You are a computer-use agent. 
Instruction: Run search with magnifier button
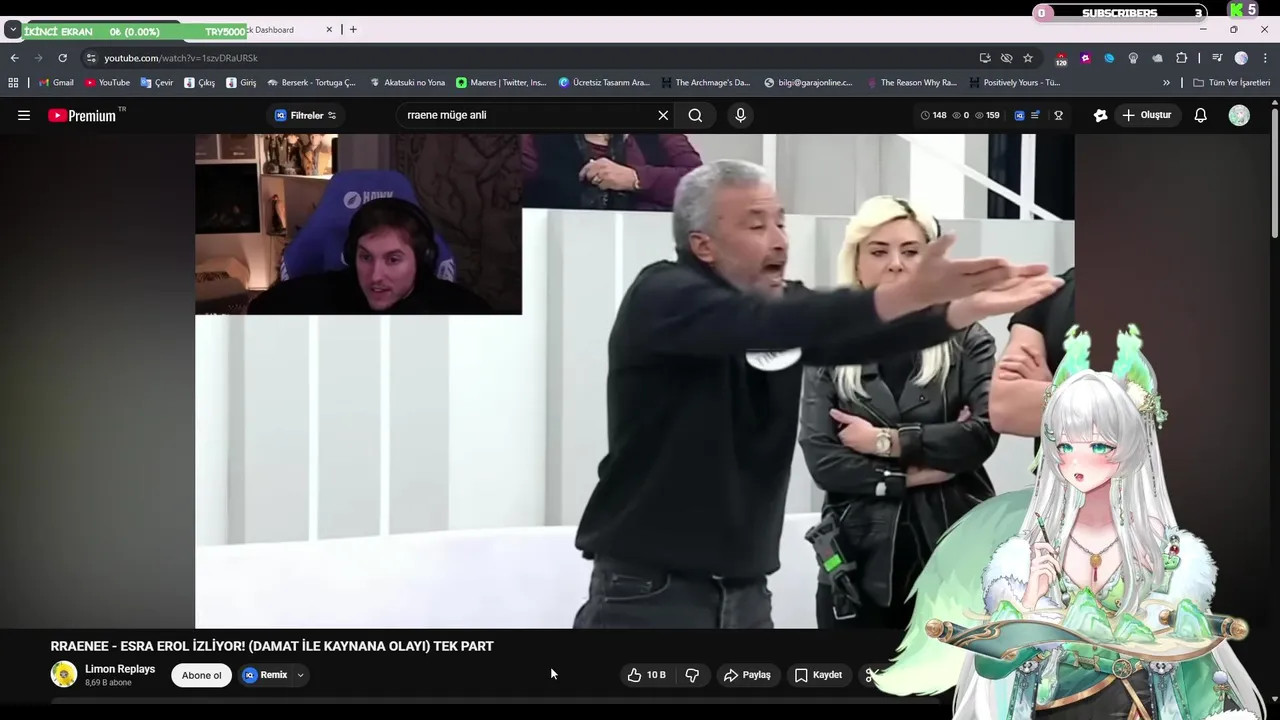coord(695,115)
